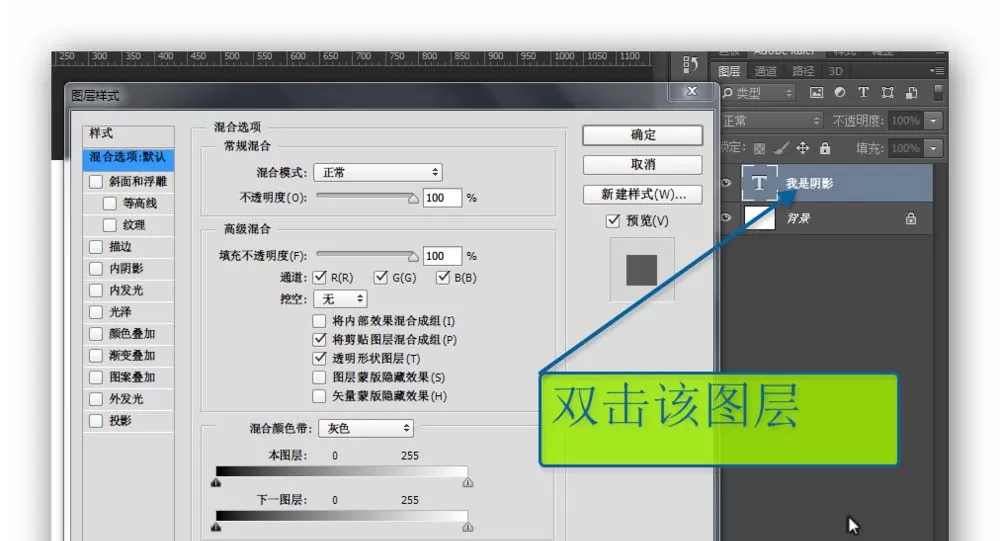
Task: Uncheck the R(R) channel checkbox
Action: (320, 278)
